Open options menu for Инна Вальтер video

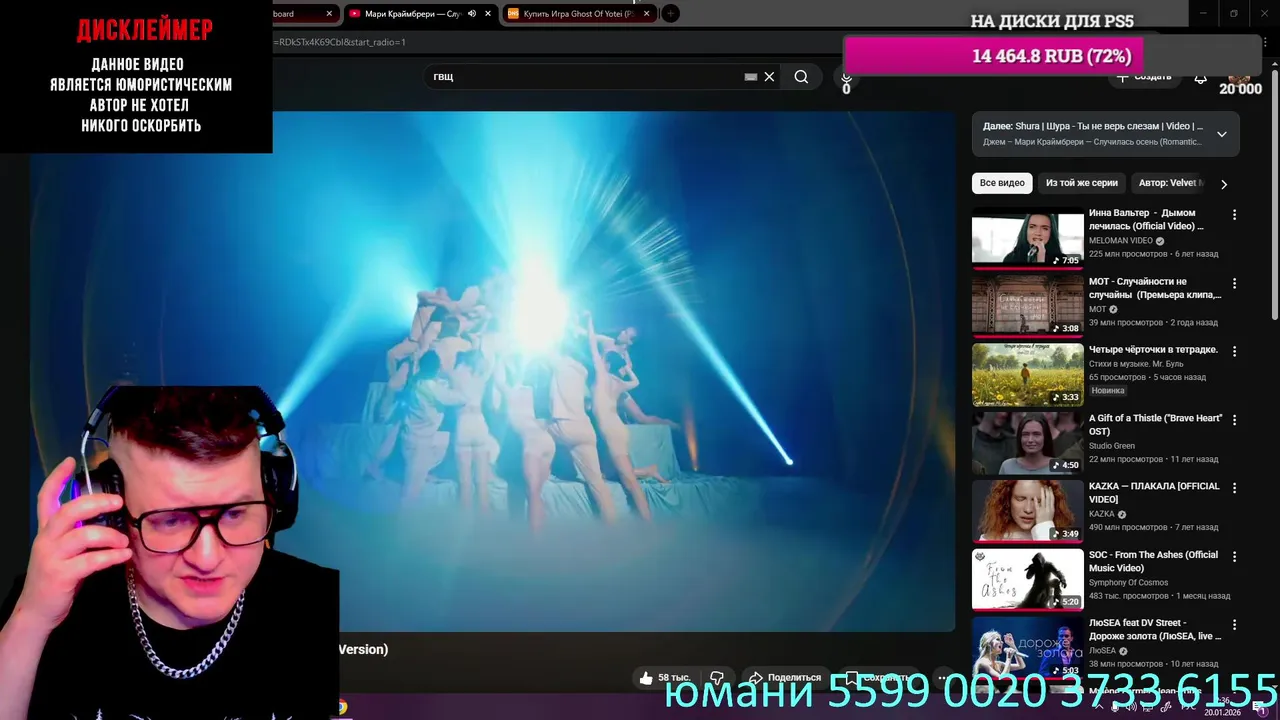(1234, 215)
